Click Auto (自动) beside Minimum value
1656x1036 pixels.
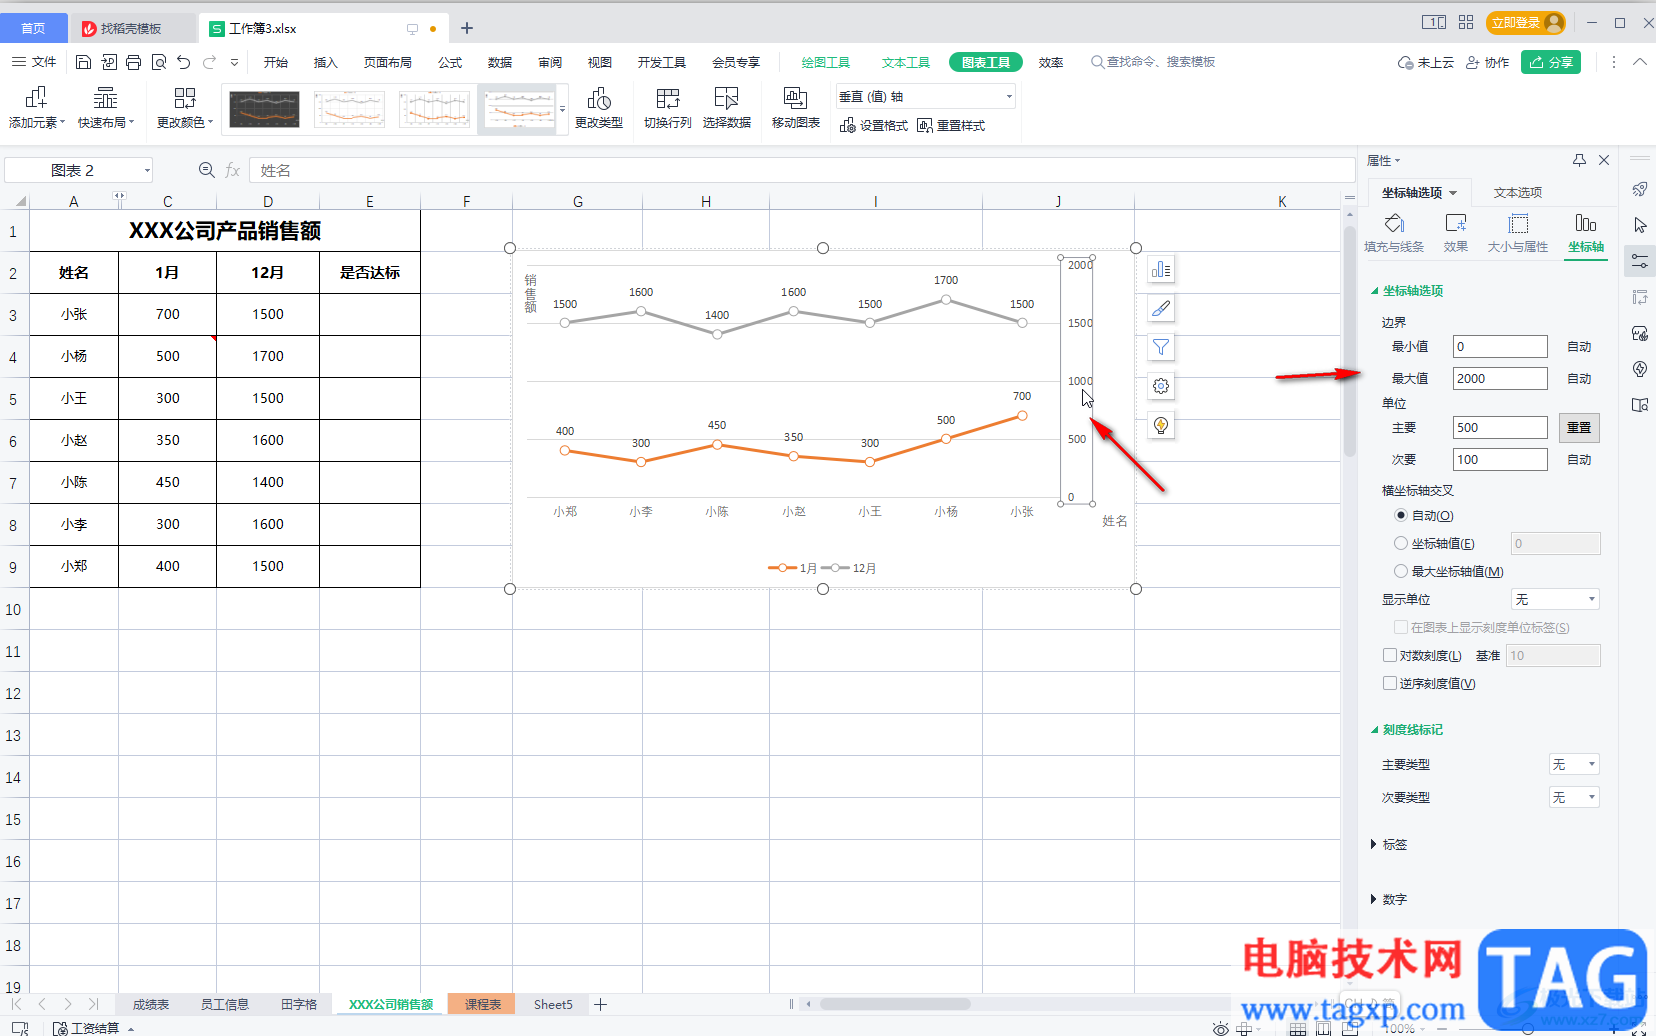pos(1579,347)
